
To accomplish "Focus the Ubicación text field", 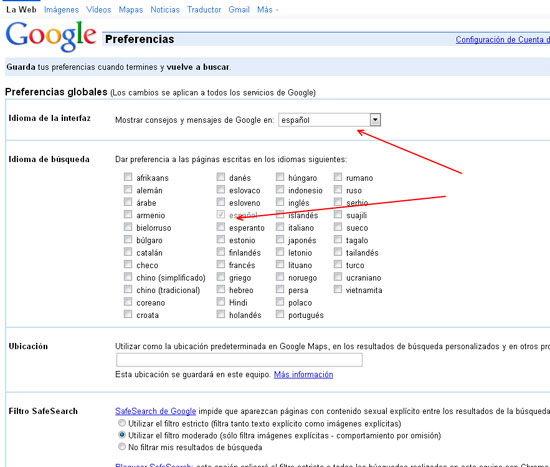I will (x=239, y=360).
